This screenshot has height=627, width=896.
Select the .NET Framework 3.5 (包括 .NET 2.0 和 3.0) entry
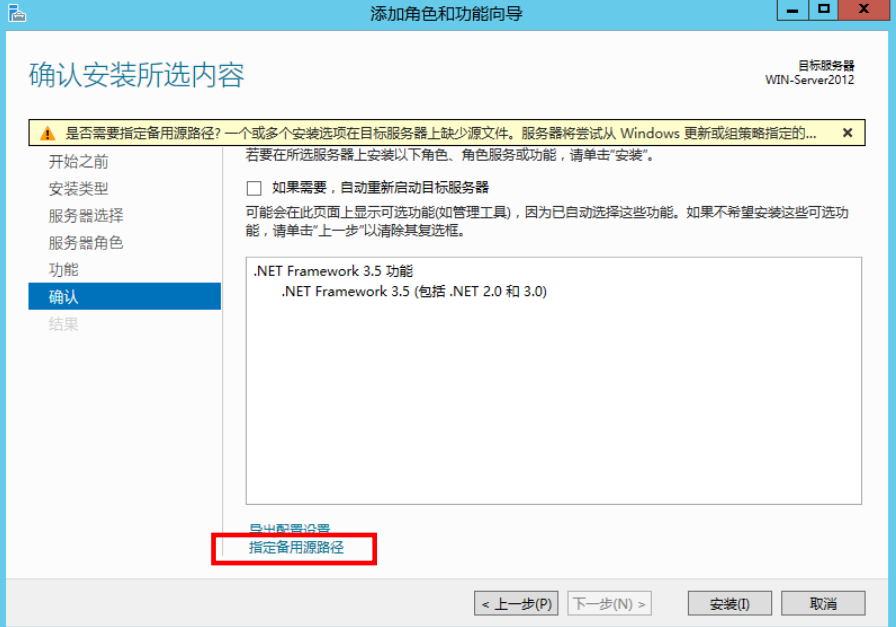click(414, 292)
